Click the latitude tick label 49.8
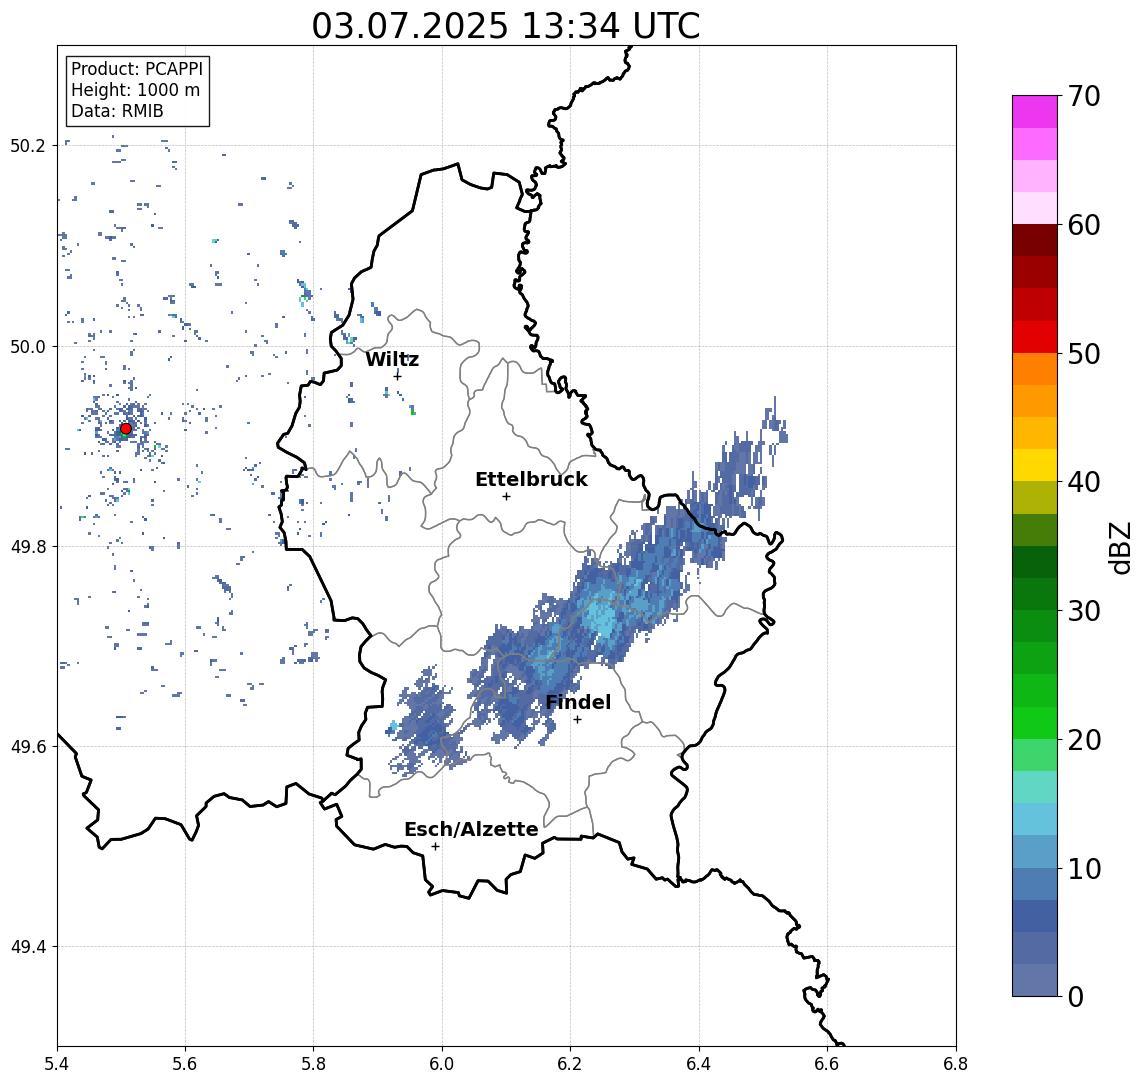Screen dimensions: 1145x1084 [x=28, y=546]
